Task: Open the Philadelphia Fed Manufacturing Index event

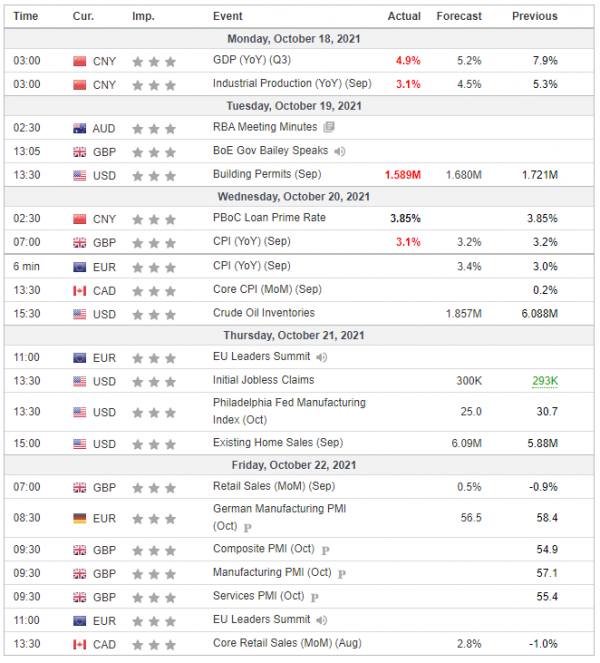Action: coord(289,411)
